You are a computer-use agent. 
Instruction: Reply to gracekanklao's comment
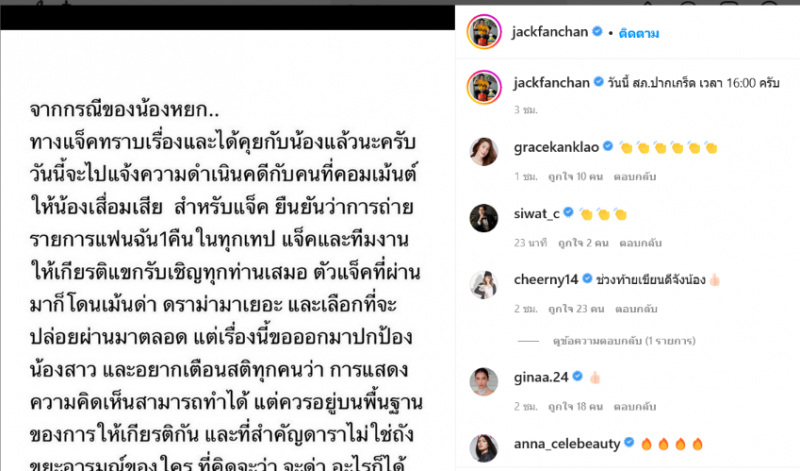[635, 177]
